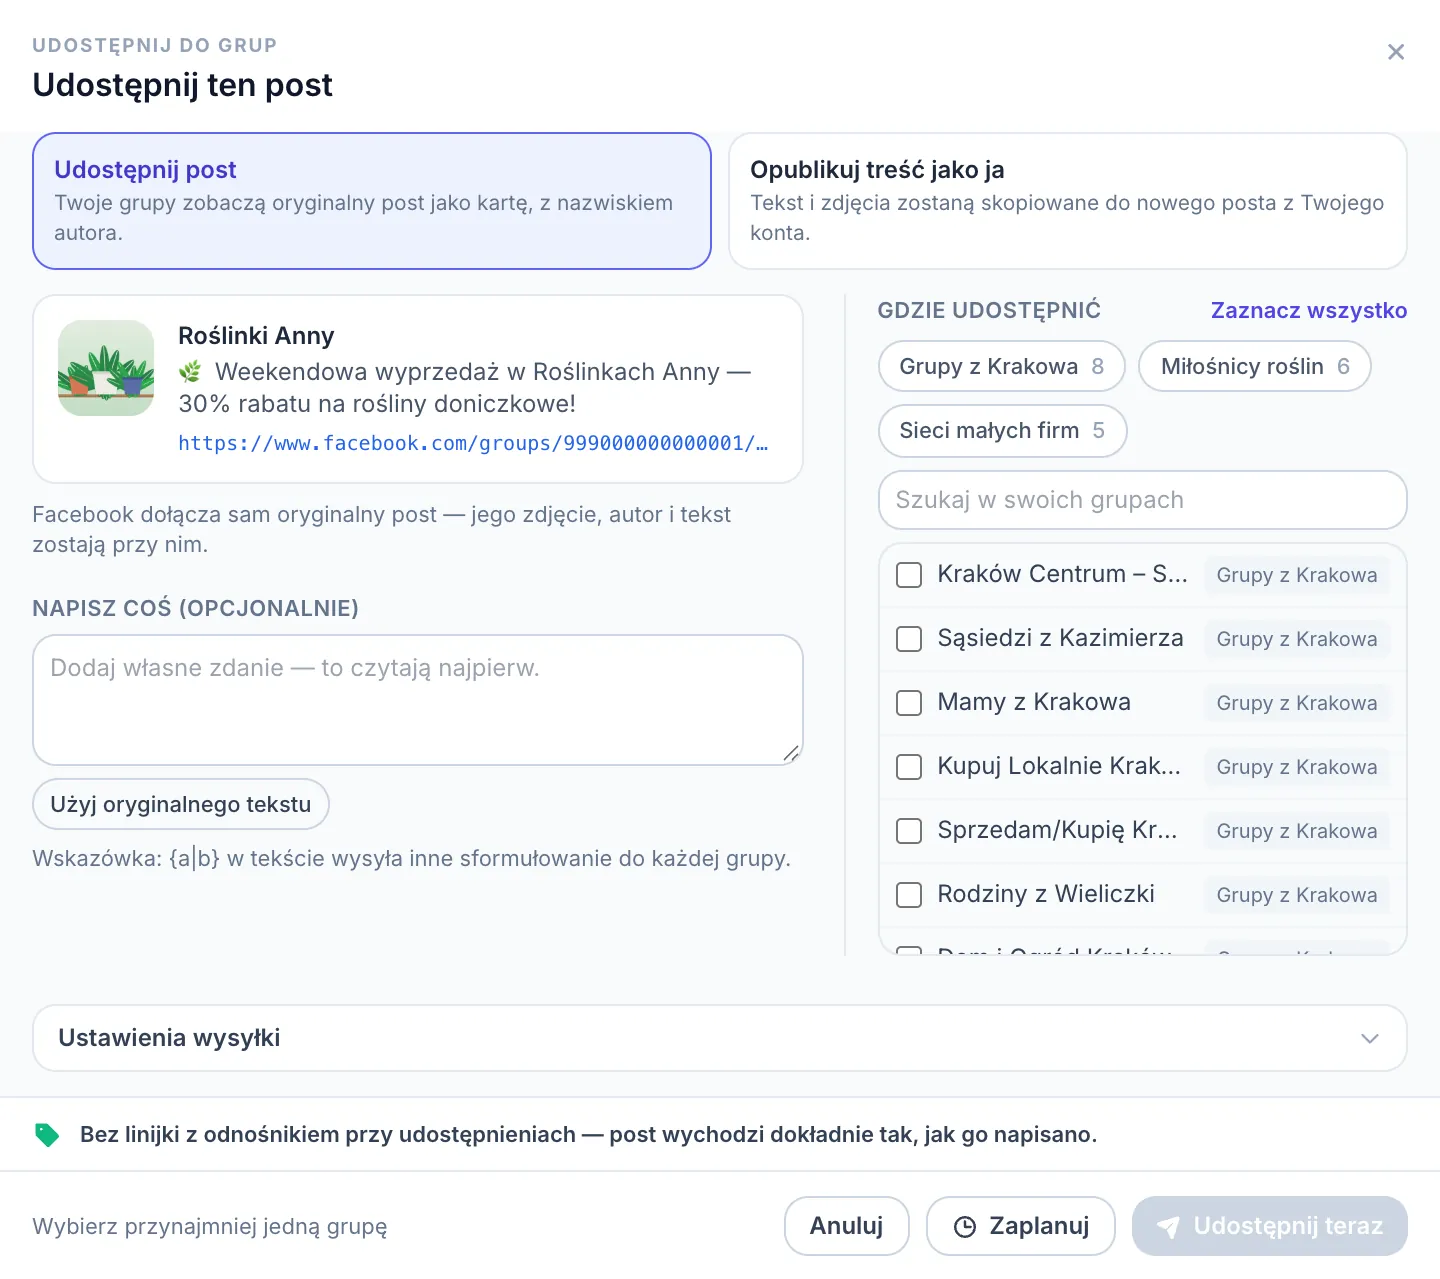
Task: Click Grupy z Krakowa tag beside Rodziny z Wieliczki
Action: point(1297,895)
